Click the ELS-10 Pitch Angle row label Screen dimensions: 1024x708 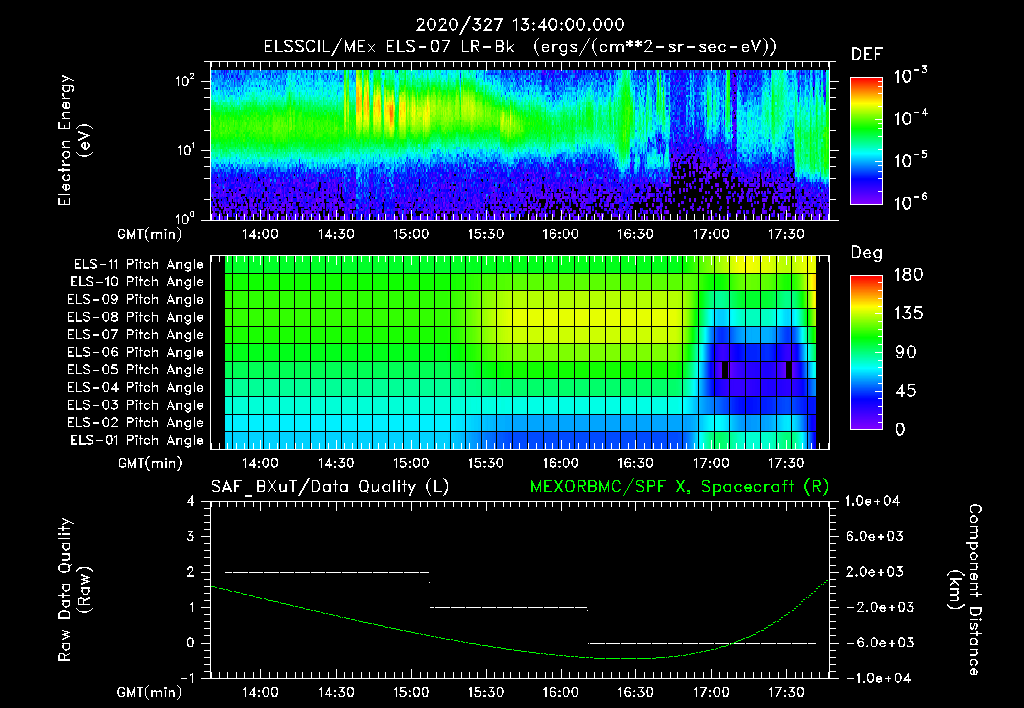pyautogui.click(x=137, y=282)
